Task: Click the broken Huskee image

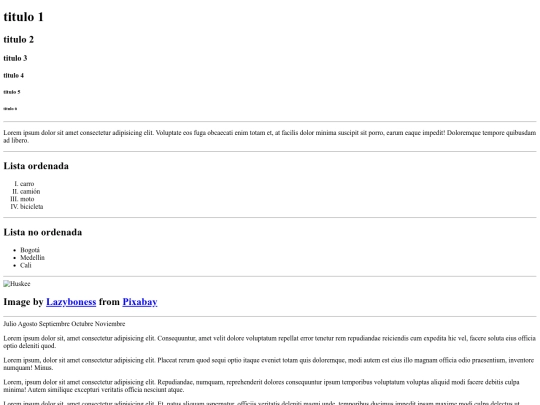Action: tap(17, 284)
